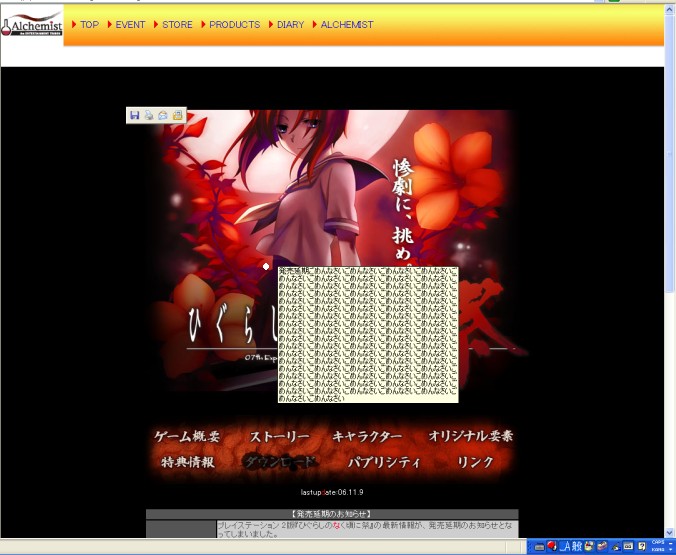This screenshot has height=555, width=676.
Task: Switch input mode via the _A indicator
Action: click(565, 547)
